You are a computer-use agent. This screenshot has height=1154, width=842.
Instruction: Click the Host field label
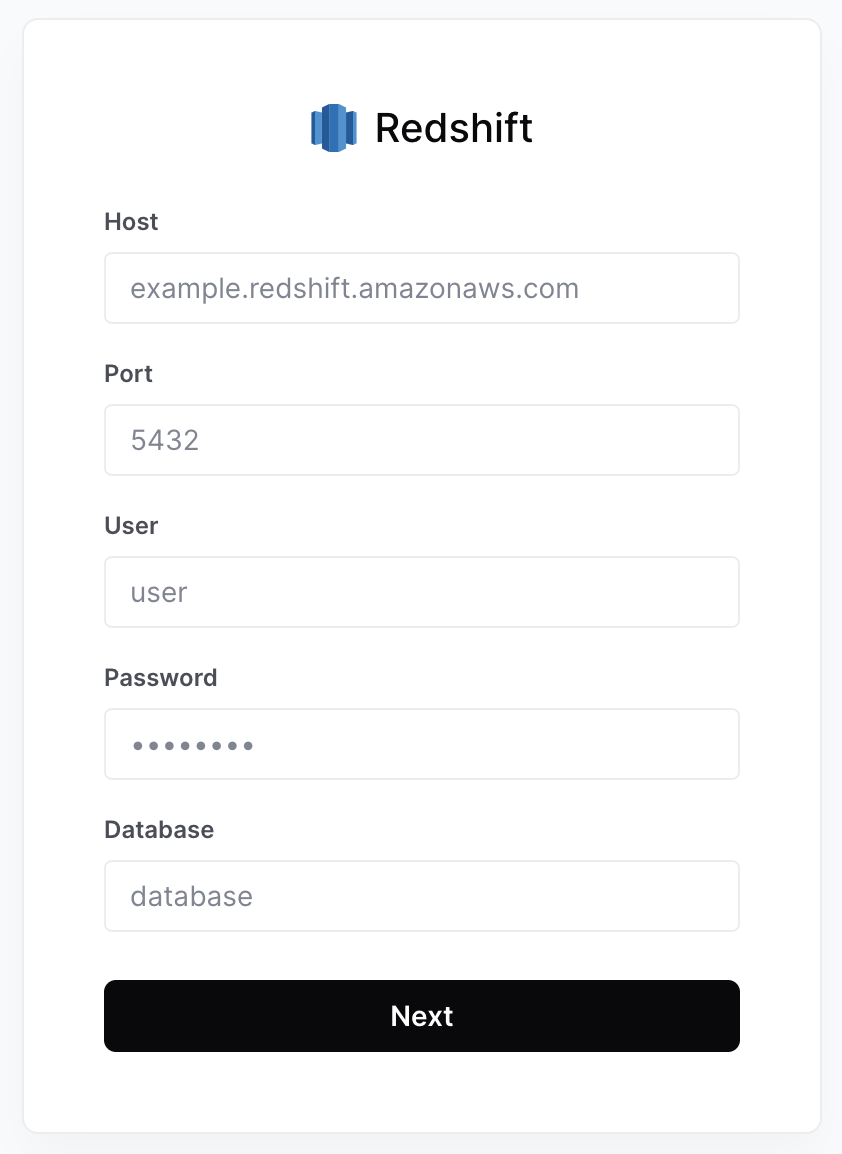(x=131, y=221)
